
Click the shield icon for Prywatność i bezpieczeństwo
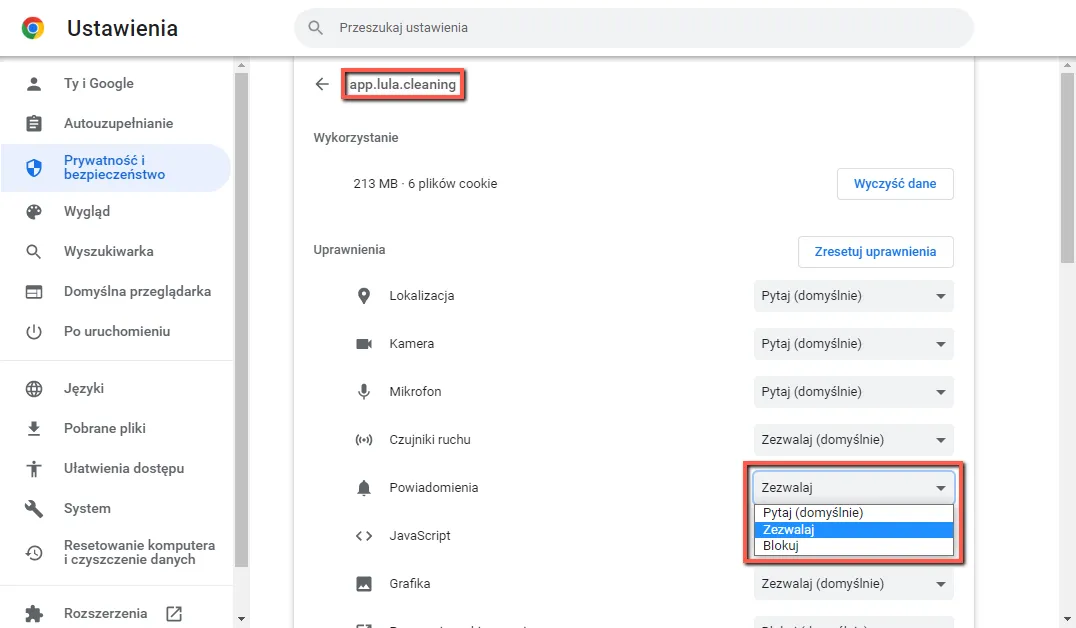34,167
